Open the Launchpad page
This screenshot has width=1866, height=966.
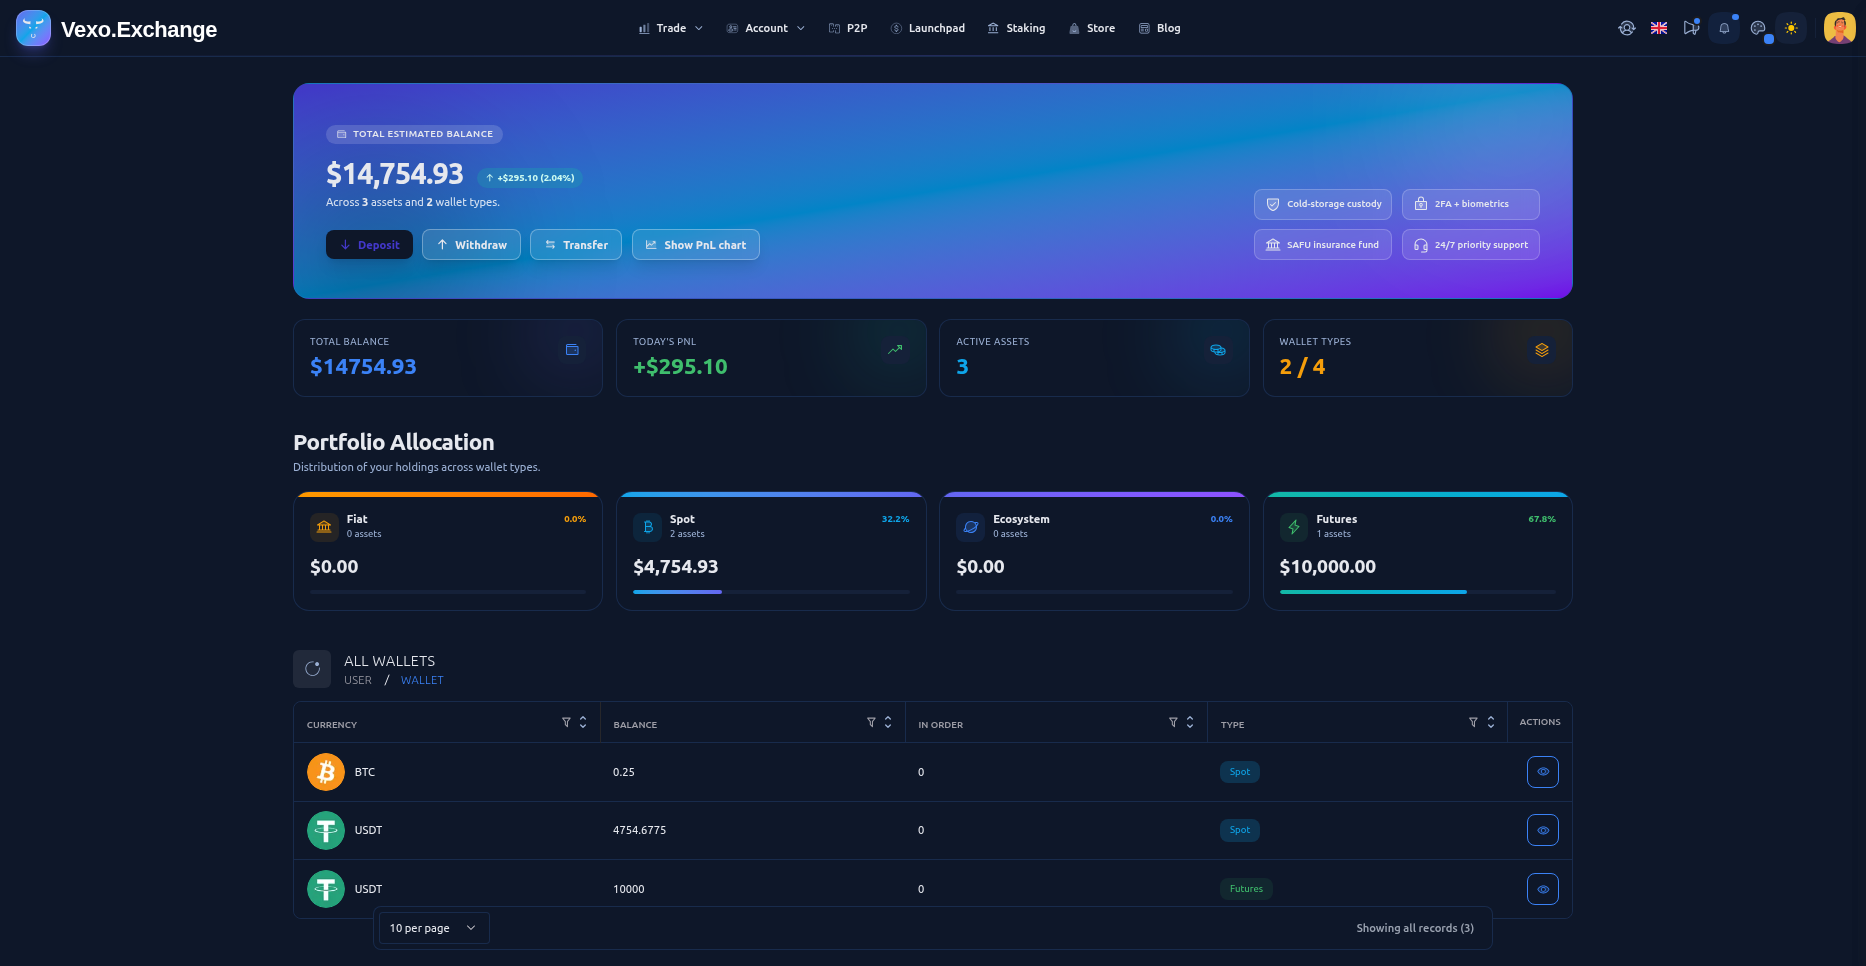coord(928,28)
